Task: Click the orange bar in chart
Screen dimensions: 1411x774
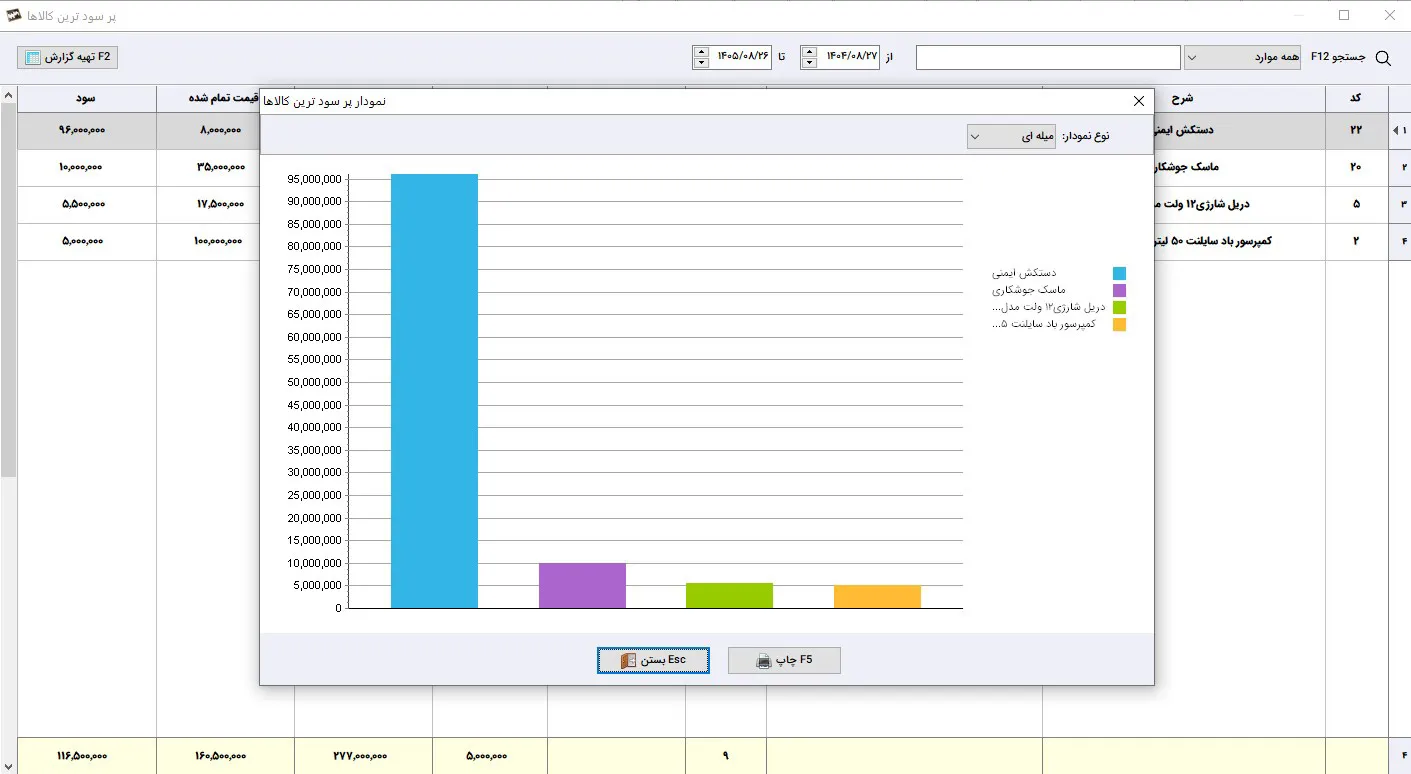Action: pos(877,597)
